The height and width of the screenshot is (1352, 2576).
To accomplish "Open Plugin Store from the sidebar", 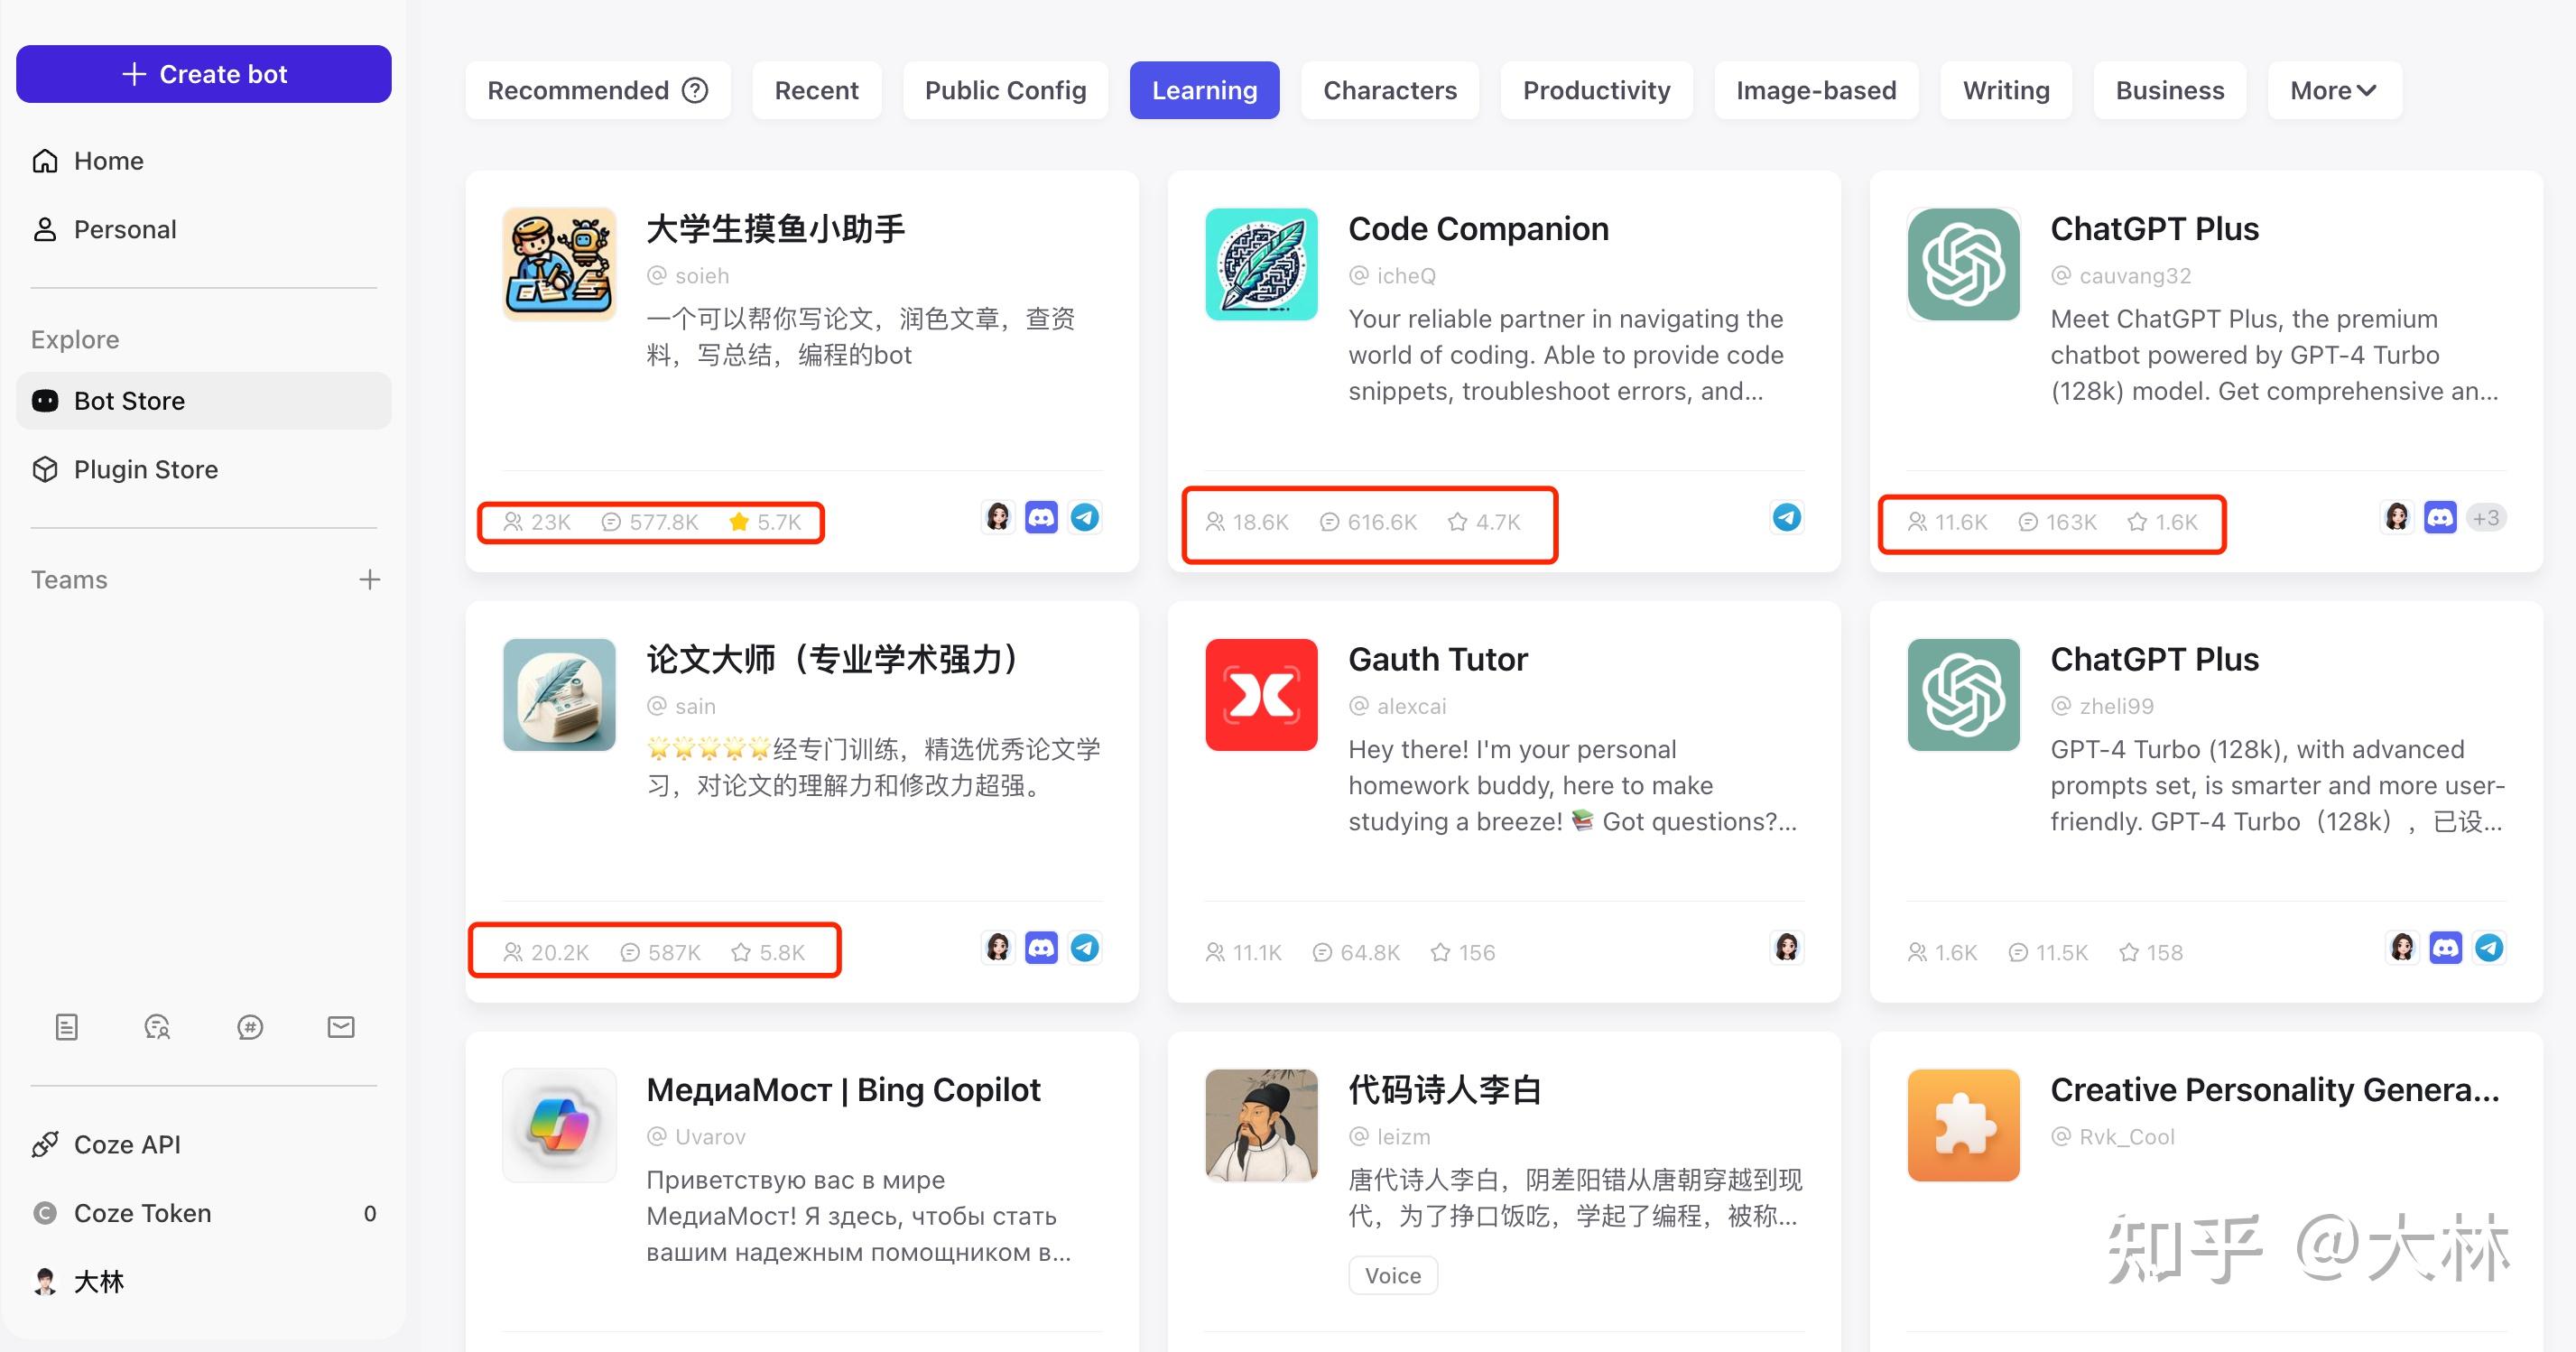I will [146, 469].
